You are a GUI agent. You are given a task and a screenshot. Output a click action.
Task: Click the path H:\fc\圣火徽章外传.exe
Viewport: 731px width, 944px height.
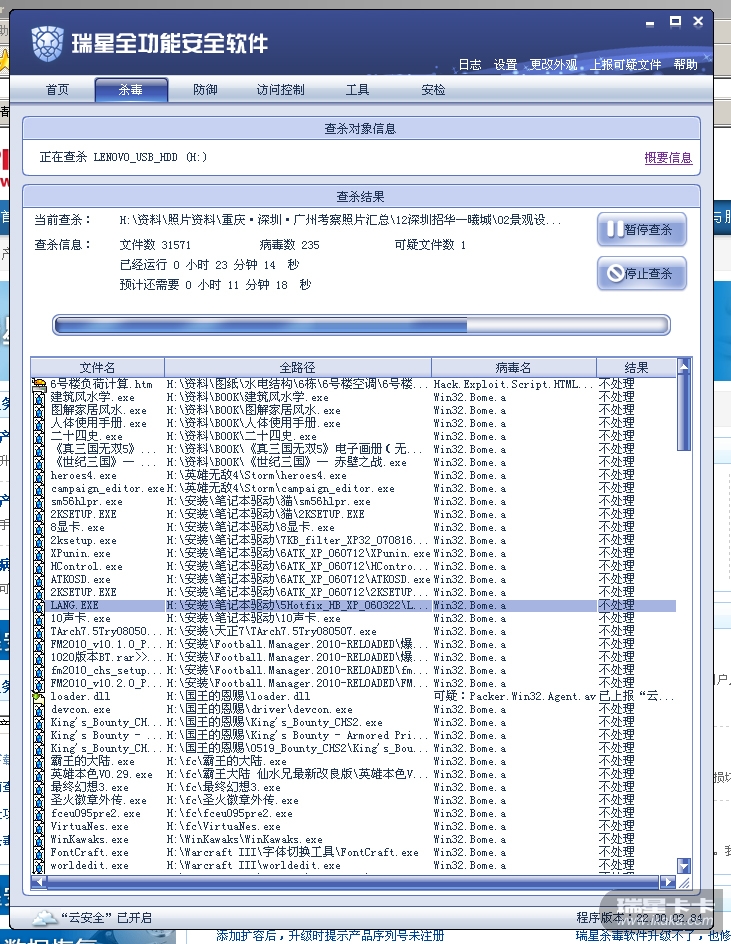pyautogui.click(x=232, y=801)
